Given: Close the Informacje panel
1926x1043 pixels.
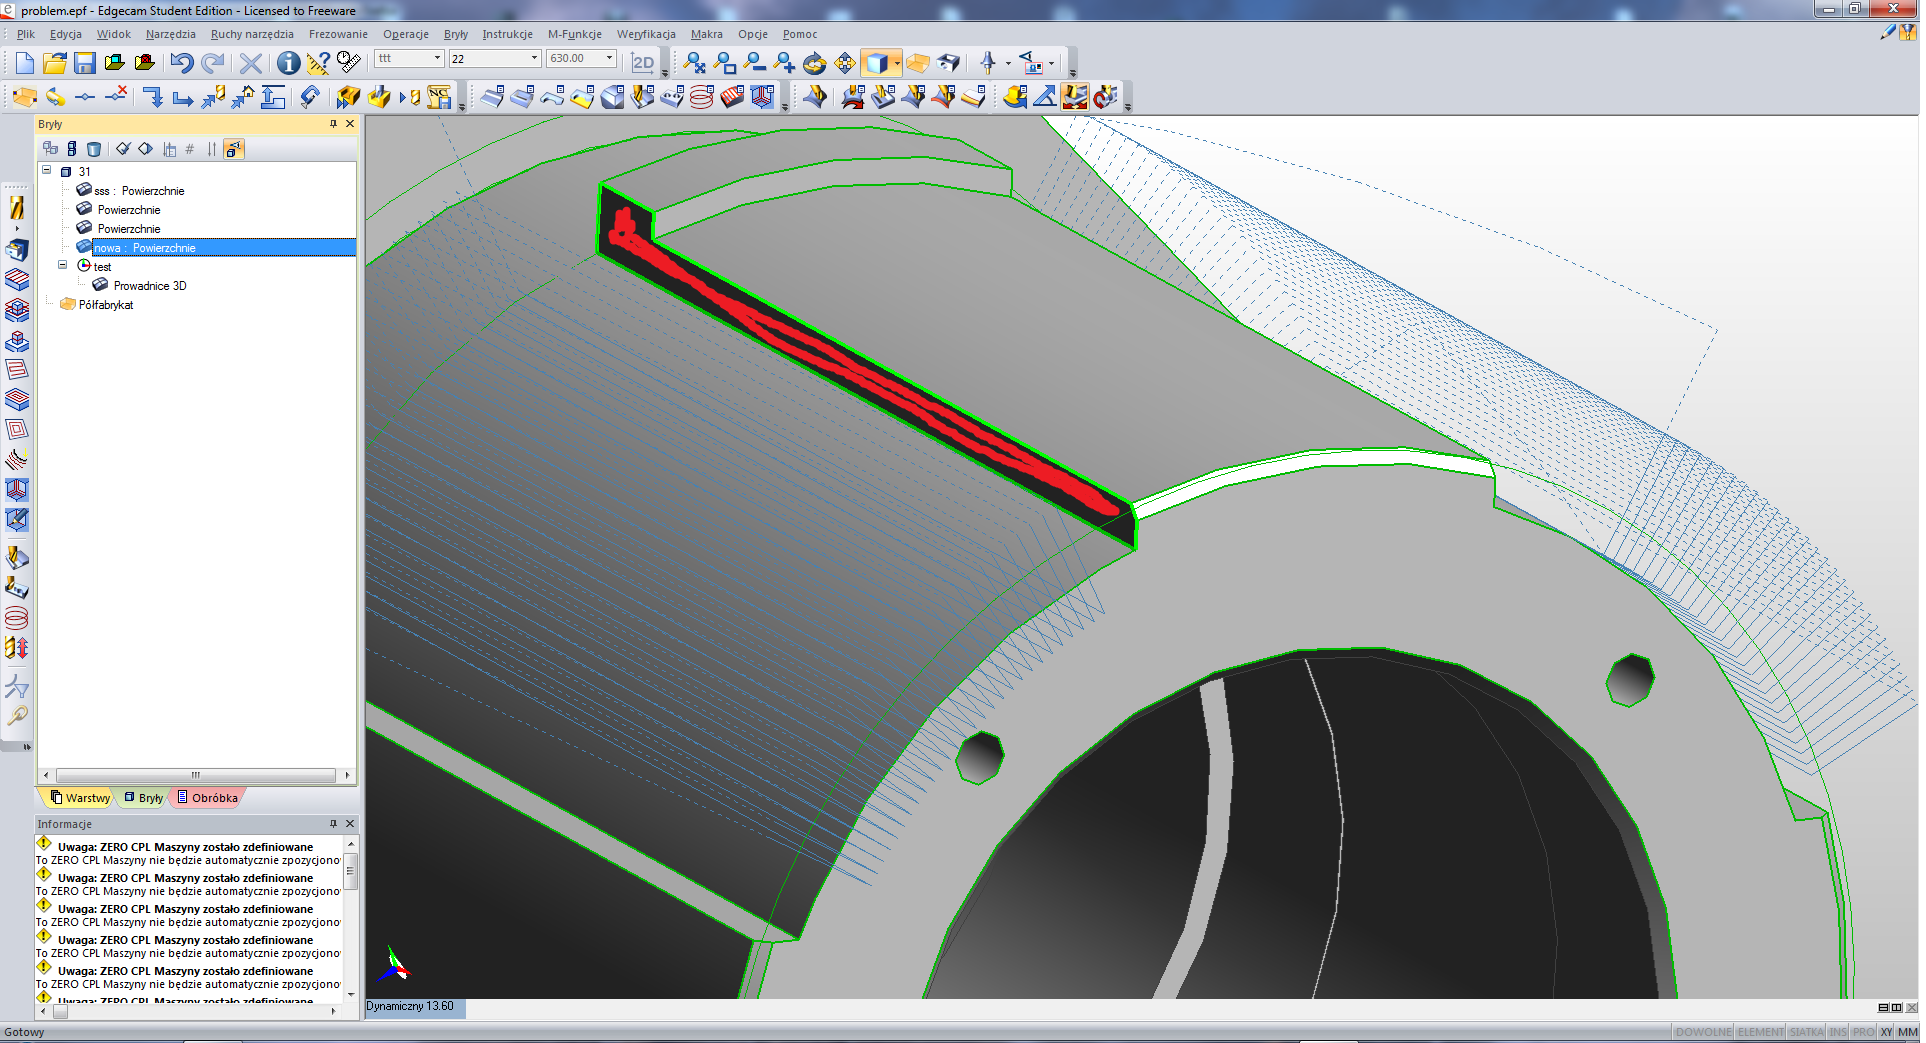Looking at the screenshot, I should pyautogui.click(x=350, y=824).
